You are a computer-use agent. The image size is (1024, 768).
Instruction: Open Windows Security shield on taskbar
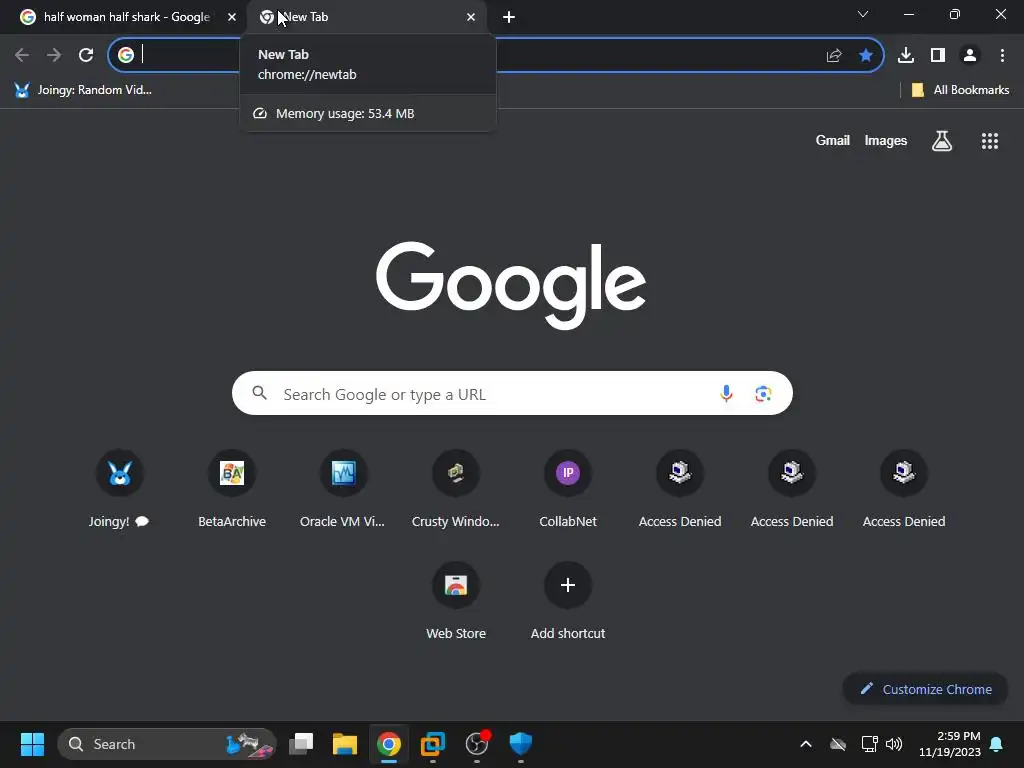[x=520, y=744]
